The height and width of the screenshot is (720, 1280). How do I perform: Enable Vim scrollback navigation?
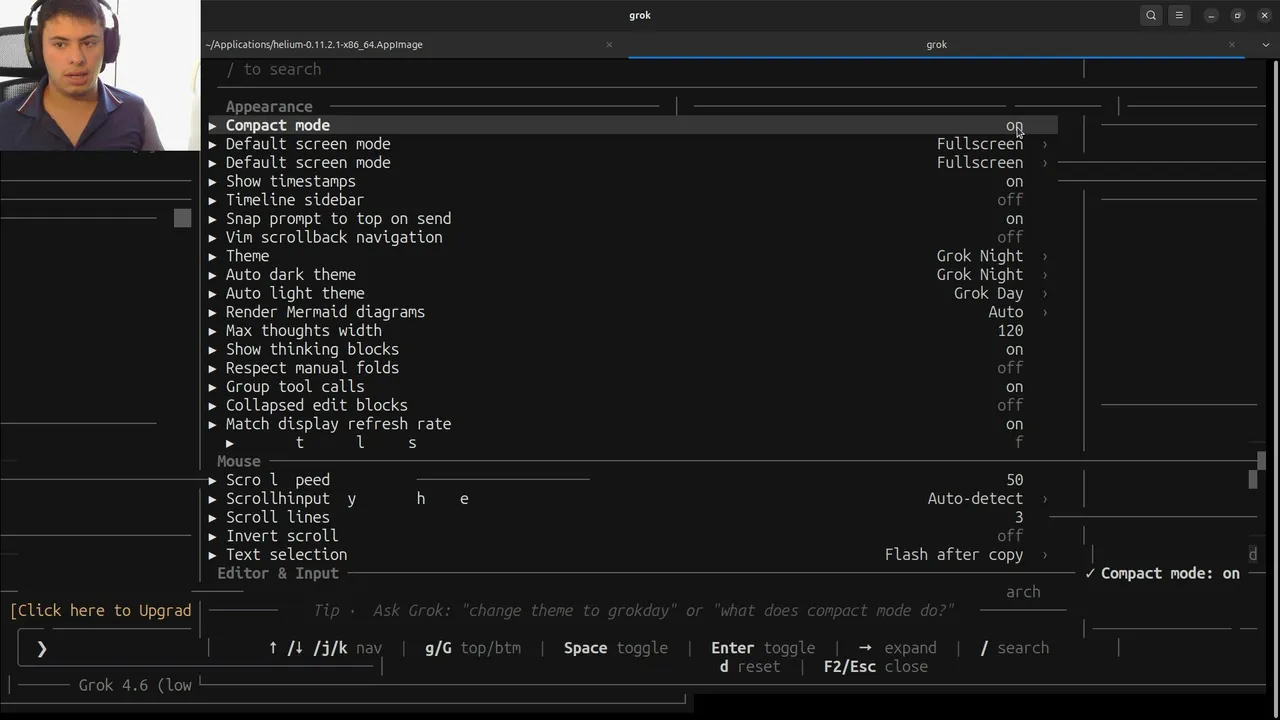(1010, 237)
